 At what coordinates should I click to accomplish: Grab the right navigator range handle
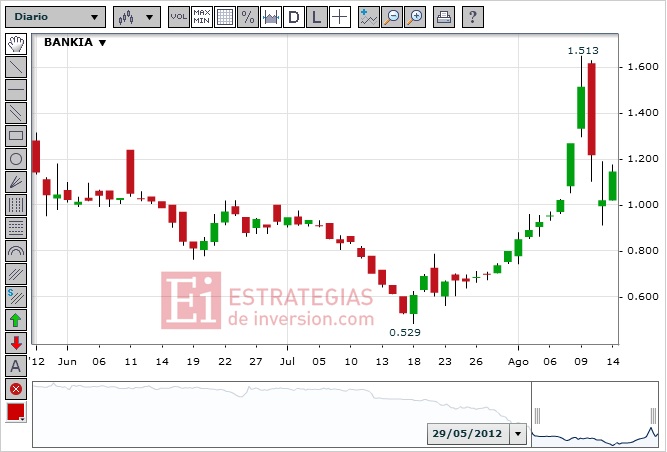653,415
